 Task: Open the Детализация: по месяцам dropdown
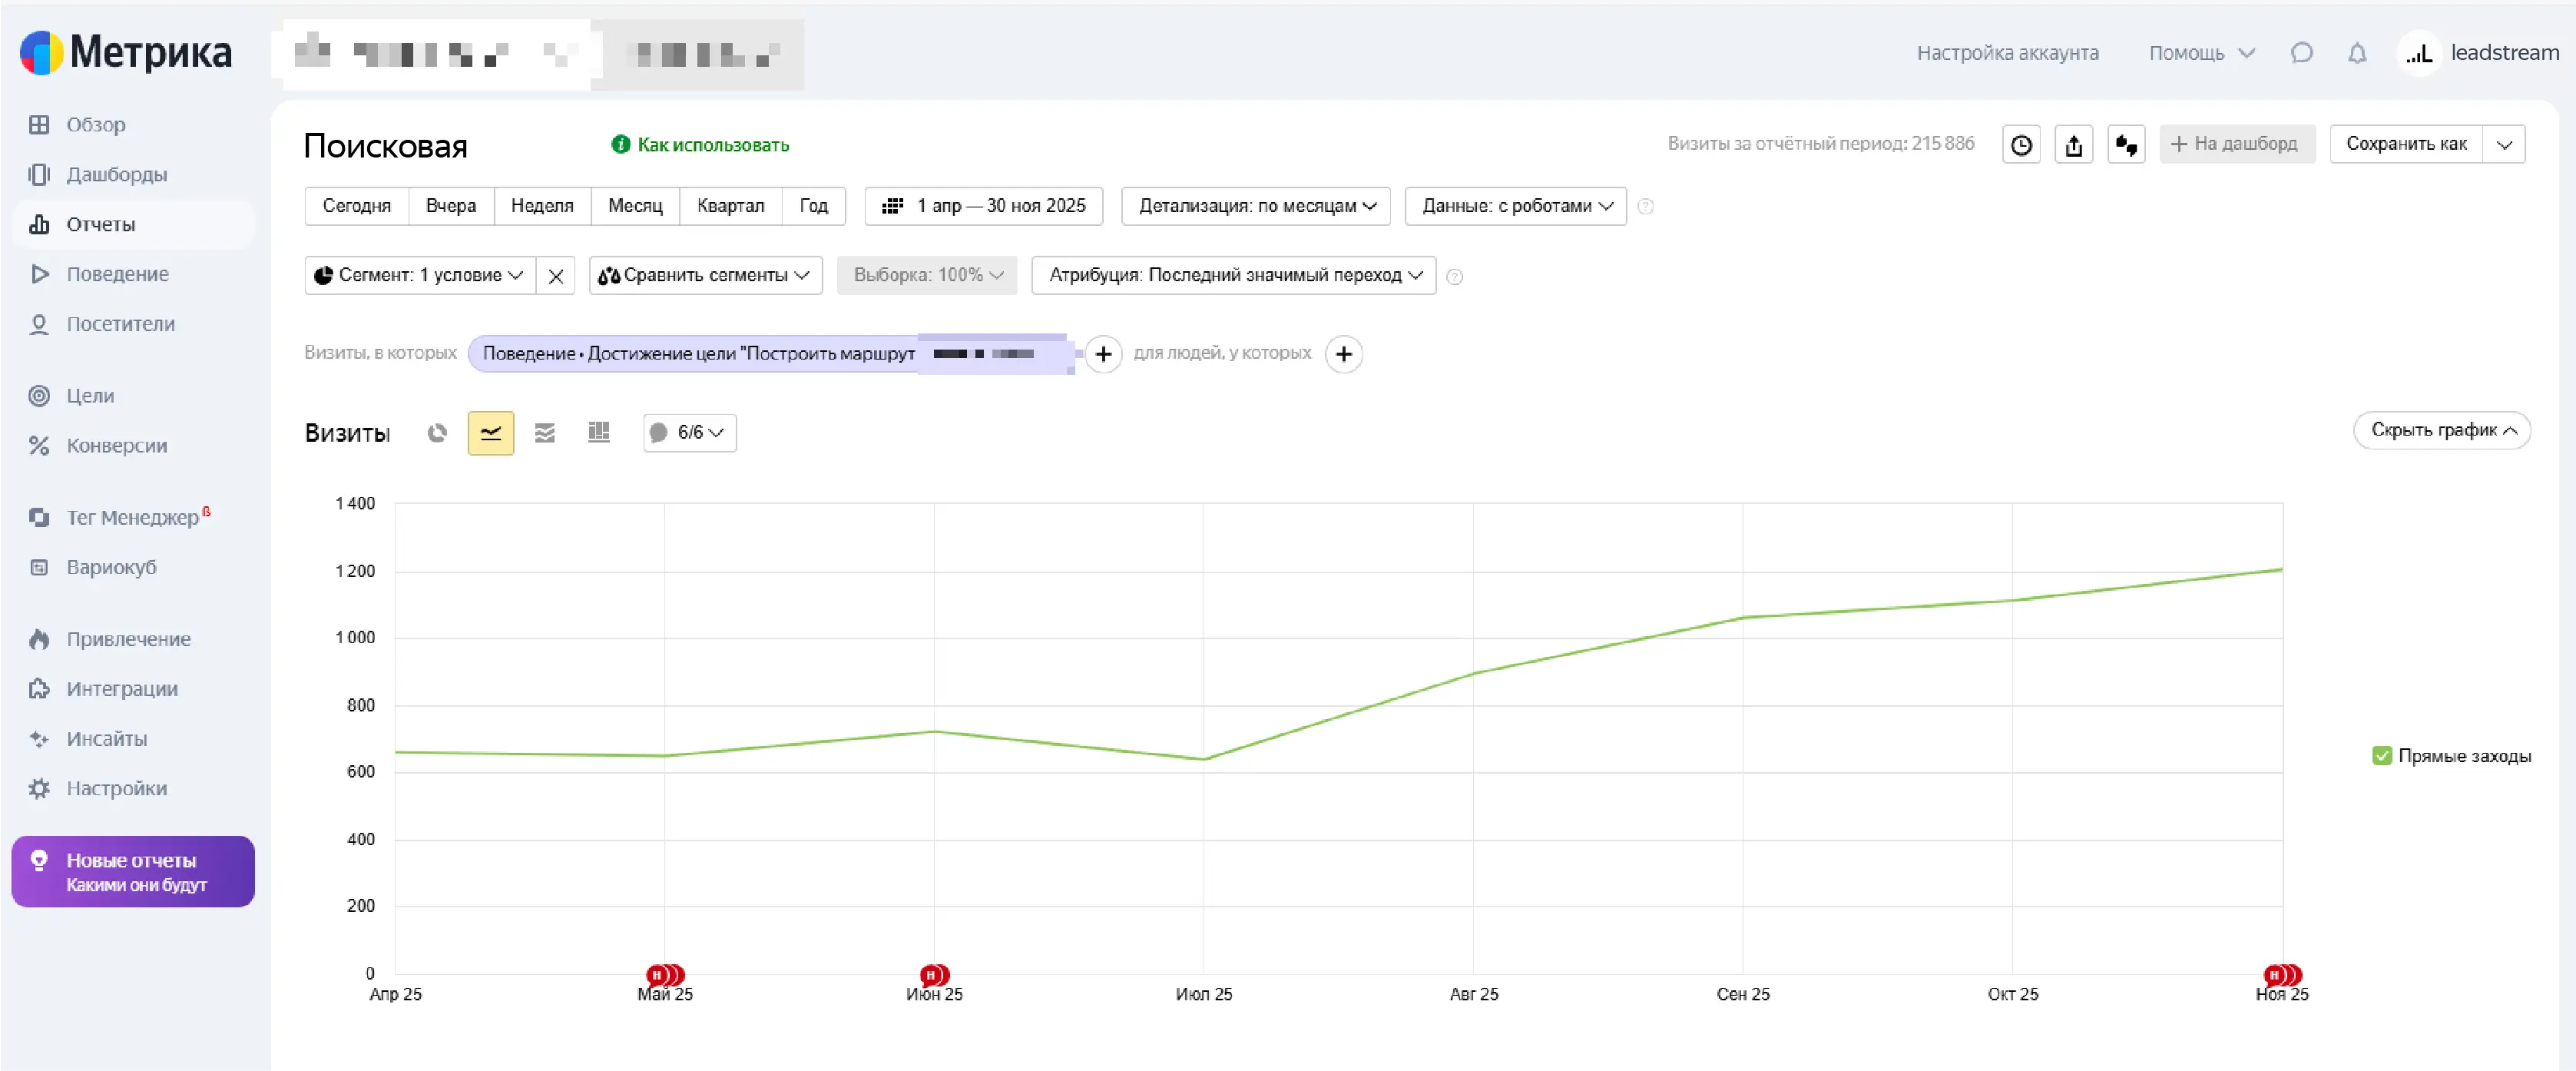click(x=1255, y=206)
